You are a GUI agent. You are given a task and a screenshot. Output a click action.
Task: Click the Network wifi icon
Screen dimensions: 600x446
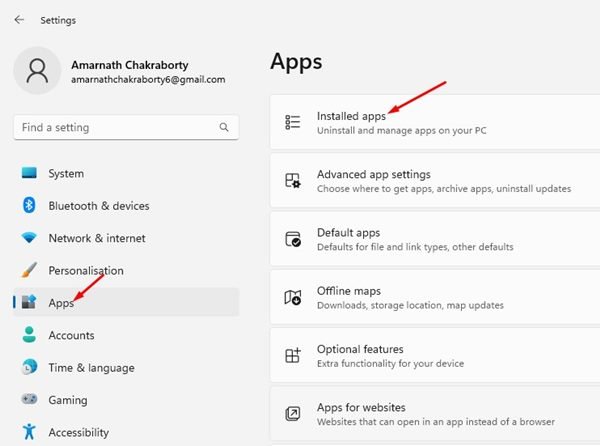[x=29, y=238]
